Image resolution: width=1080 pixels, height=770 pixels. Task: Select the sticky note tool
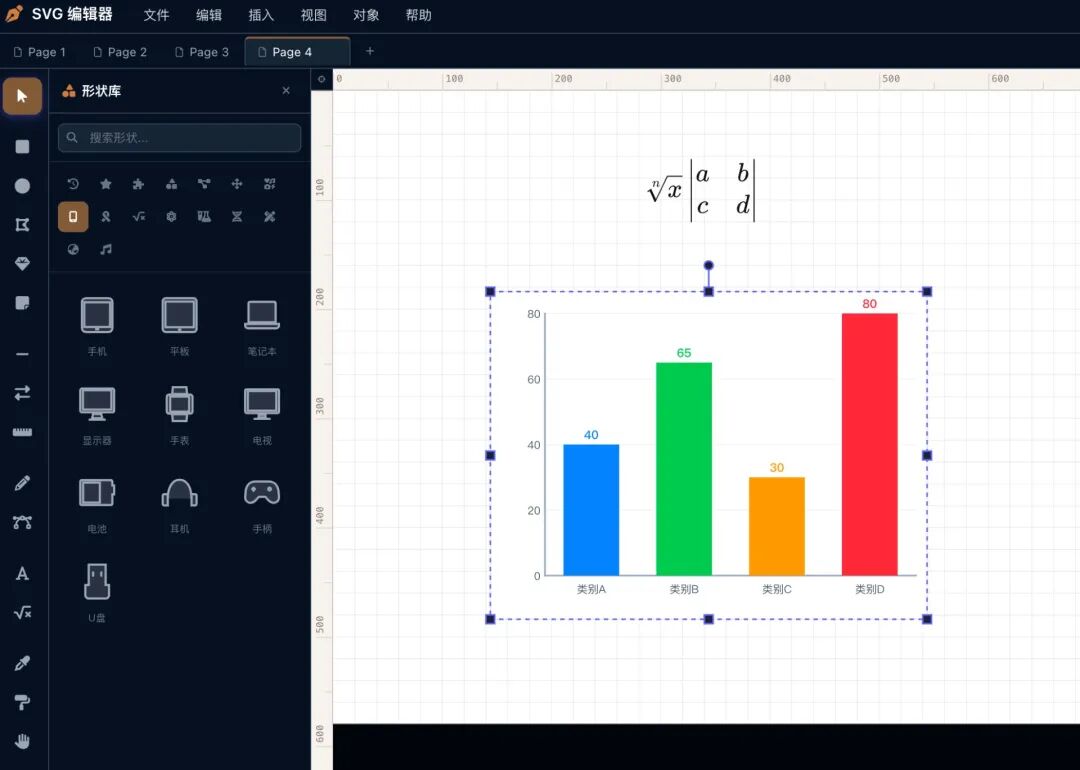pos(22,303)
